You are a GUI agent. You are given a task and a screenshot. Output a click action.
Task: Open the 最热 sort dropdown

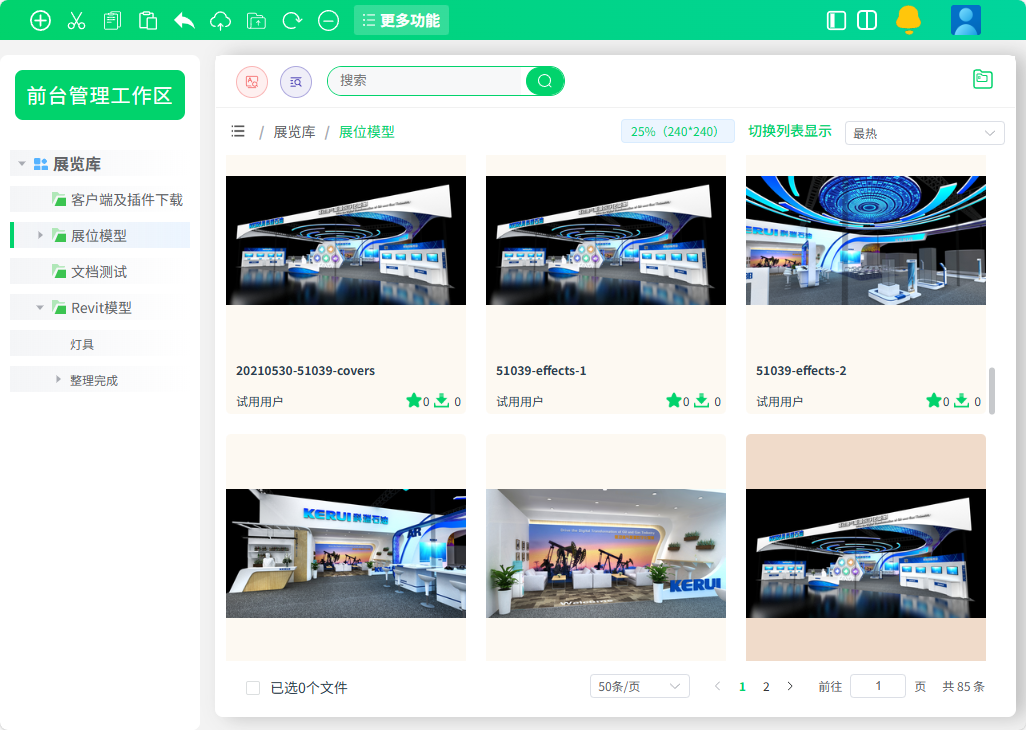(x=923, y=132)
